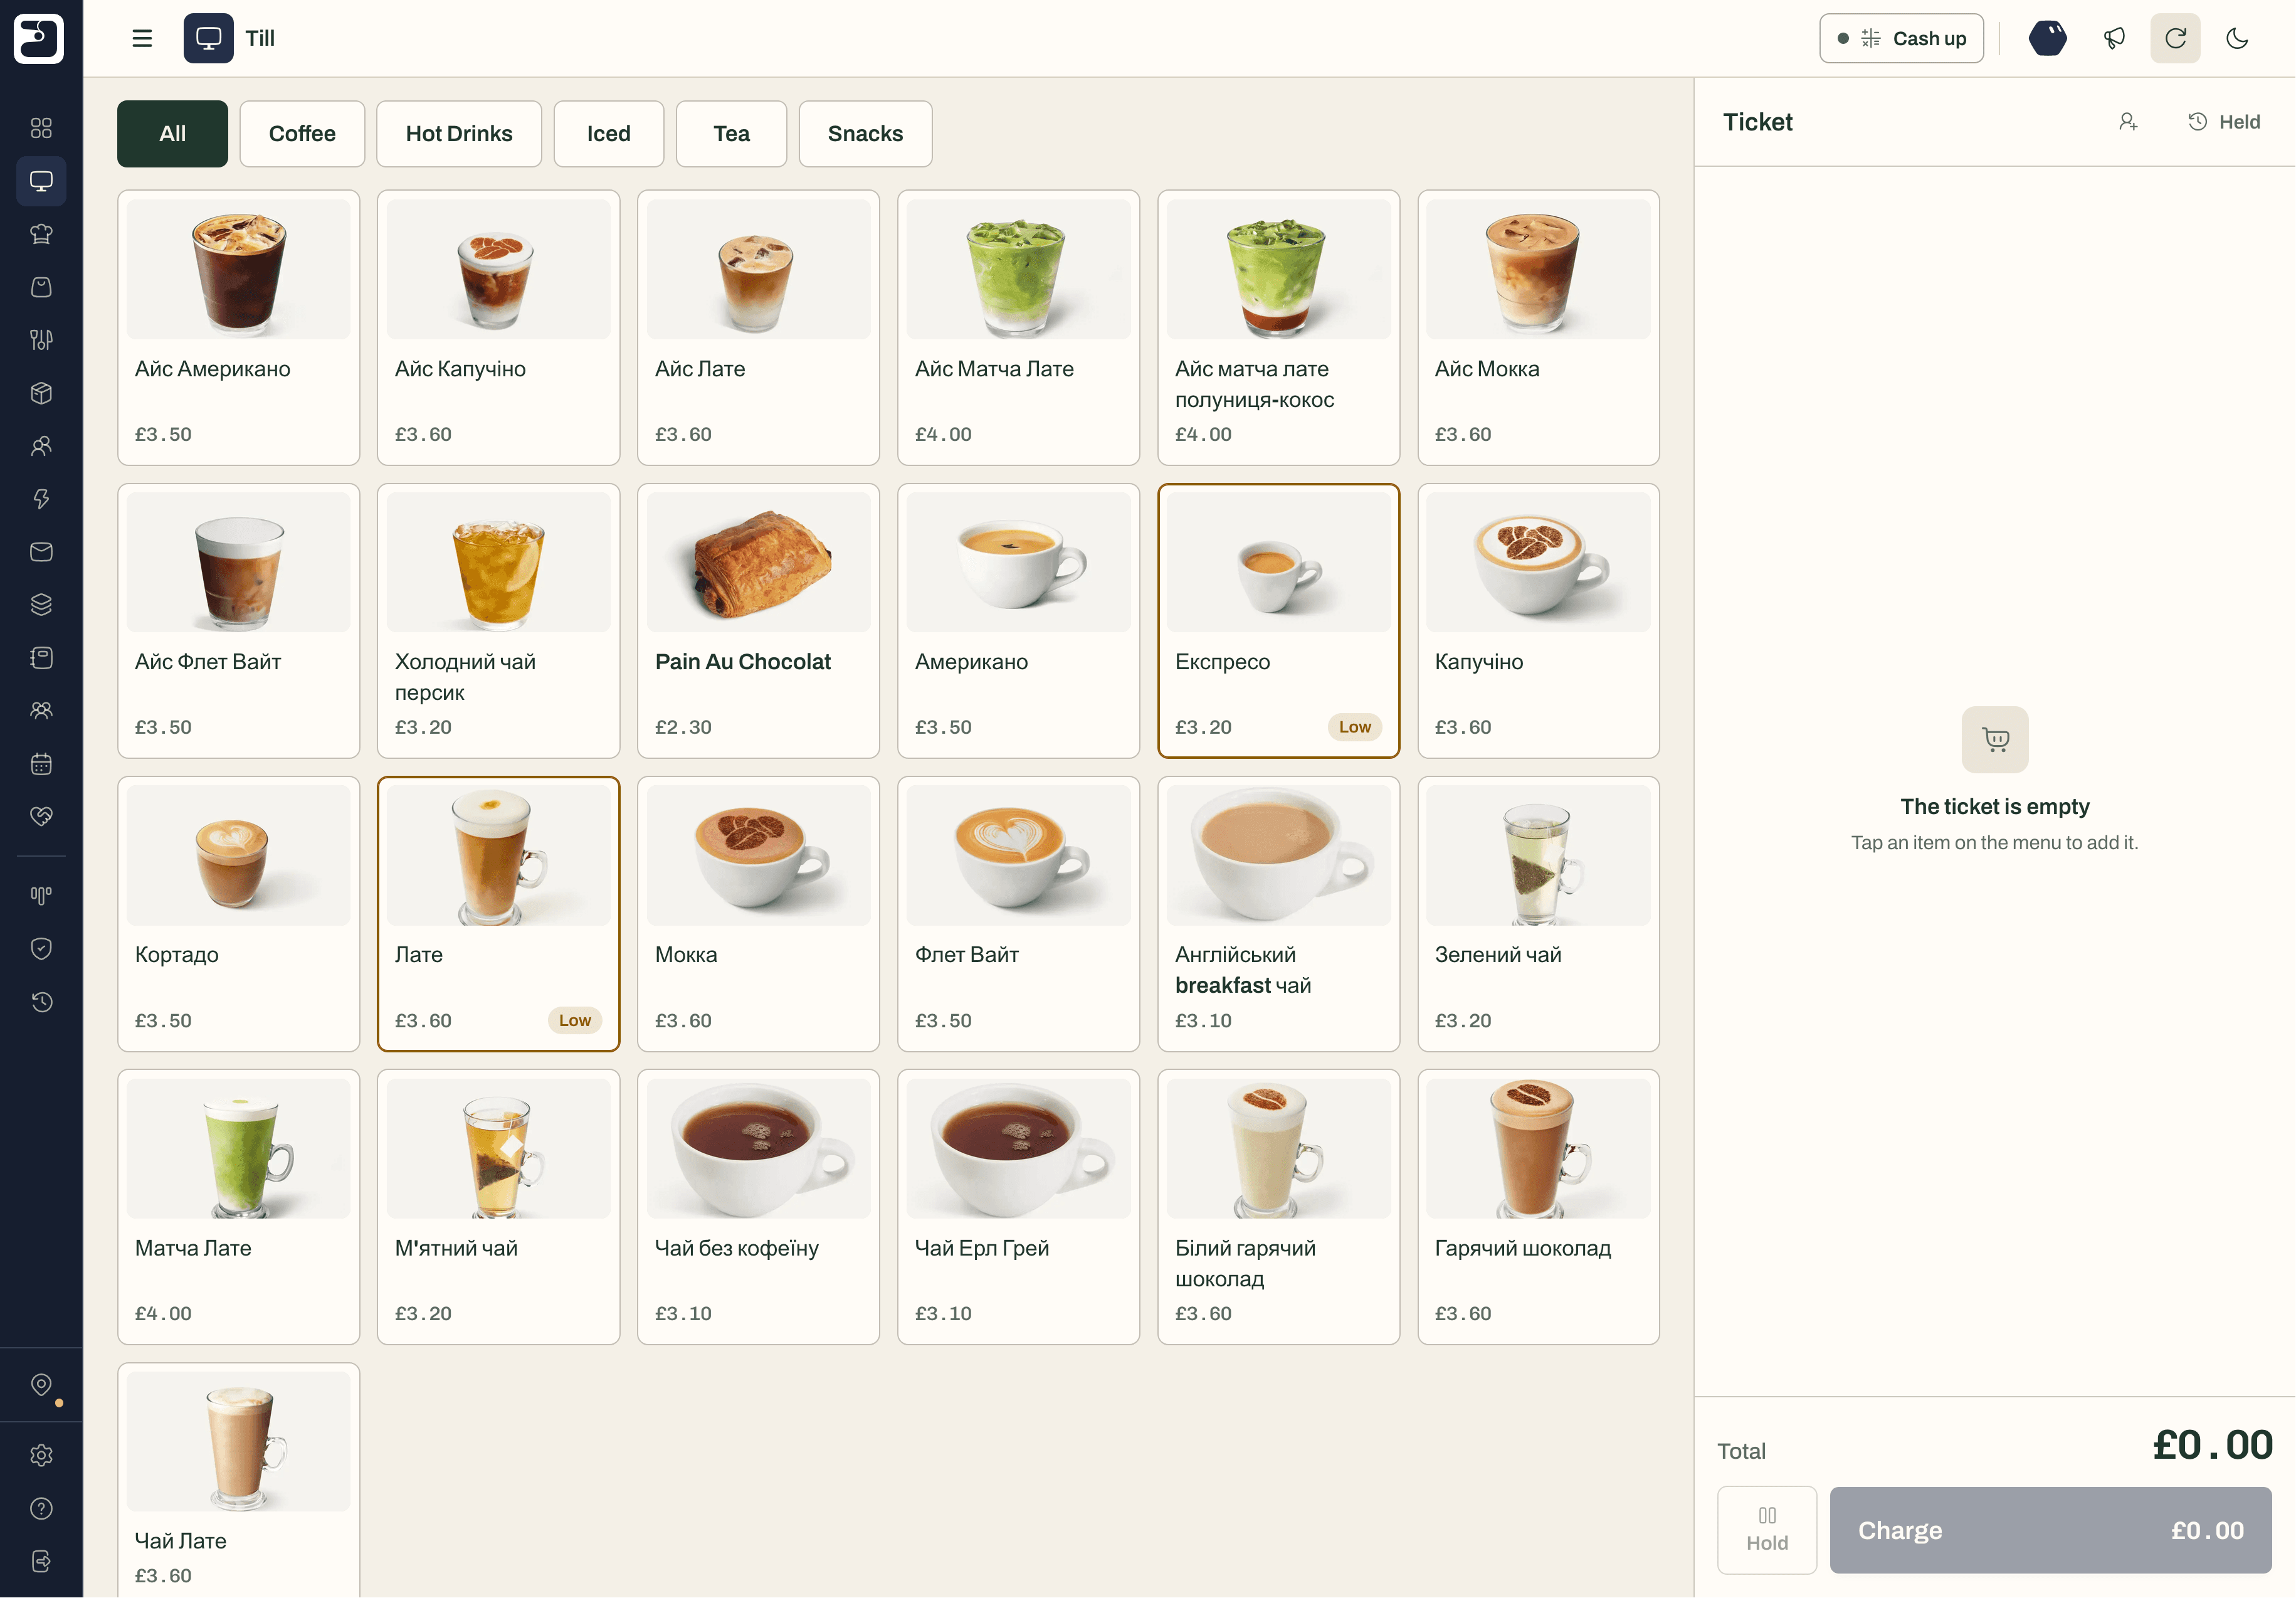This screenshot has height=1598, width=2296.
Task: Add Холодний чай персик to ticket
Action: point(498,621)
